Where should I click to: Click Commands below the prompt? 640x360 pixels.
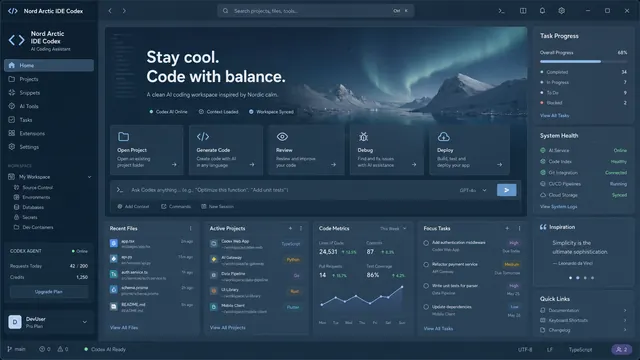[x=176, y=207]
